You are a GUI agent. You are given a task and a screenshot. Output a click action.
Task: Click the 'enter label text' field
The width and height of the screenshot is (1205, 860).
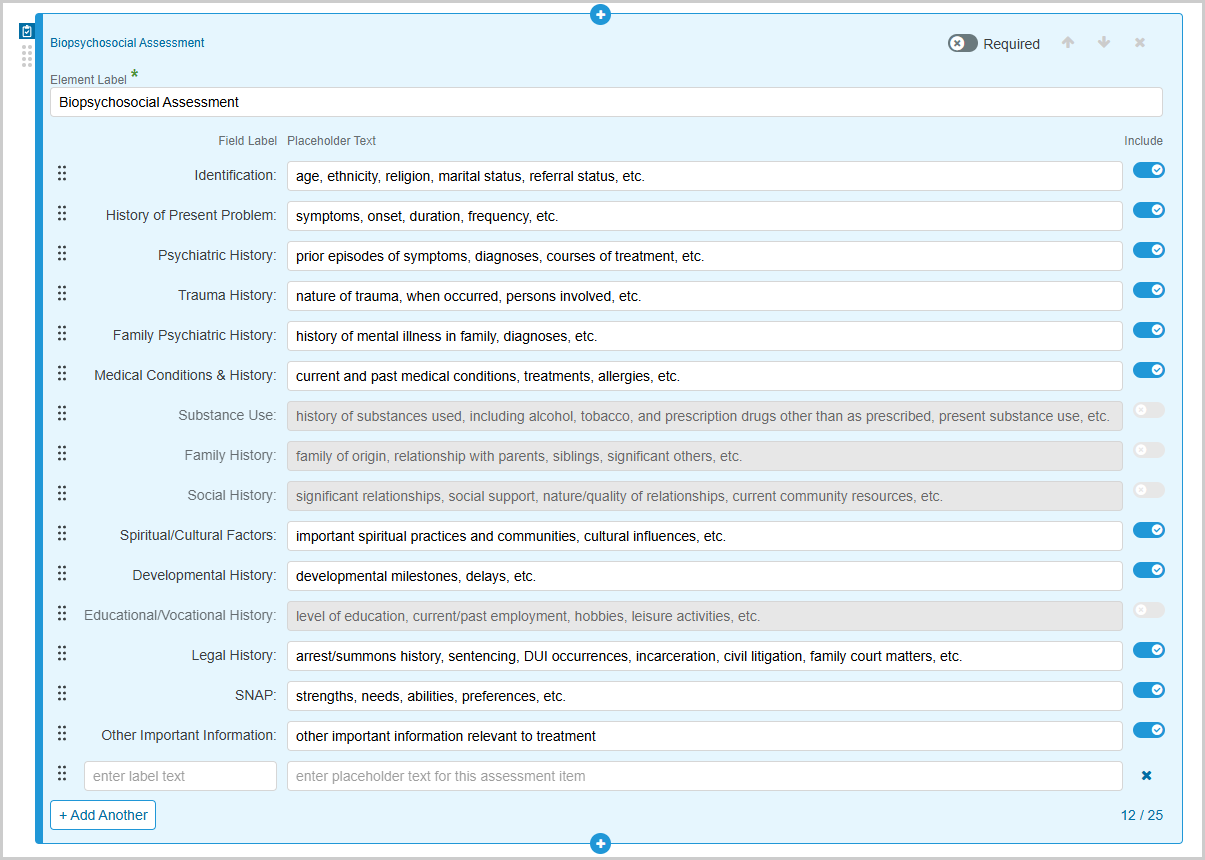click(180, 776)
